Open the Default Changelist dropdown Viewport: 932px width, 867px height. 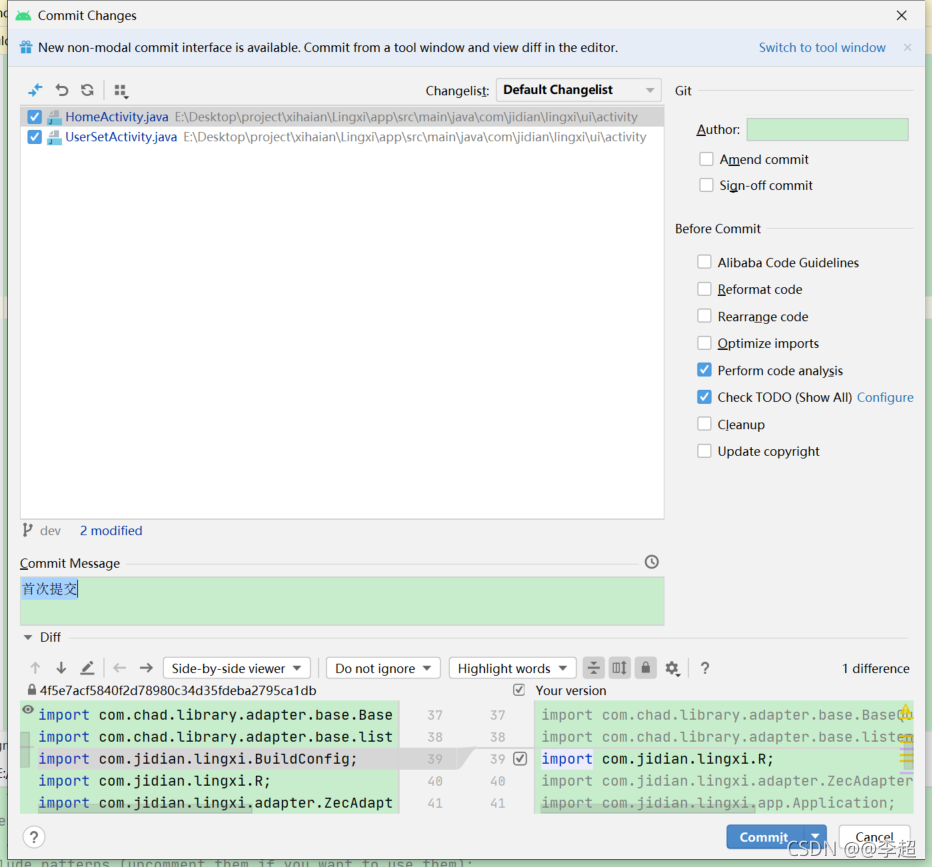[x=578, y=90]
